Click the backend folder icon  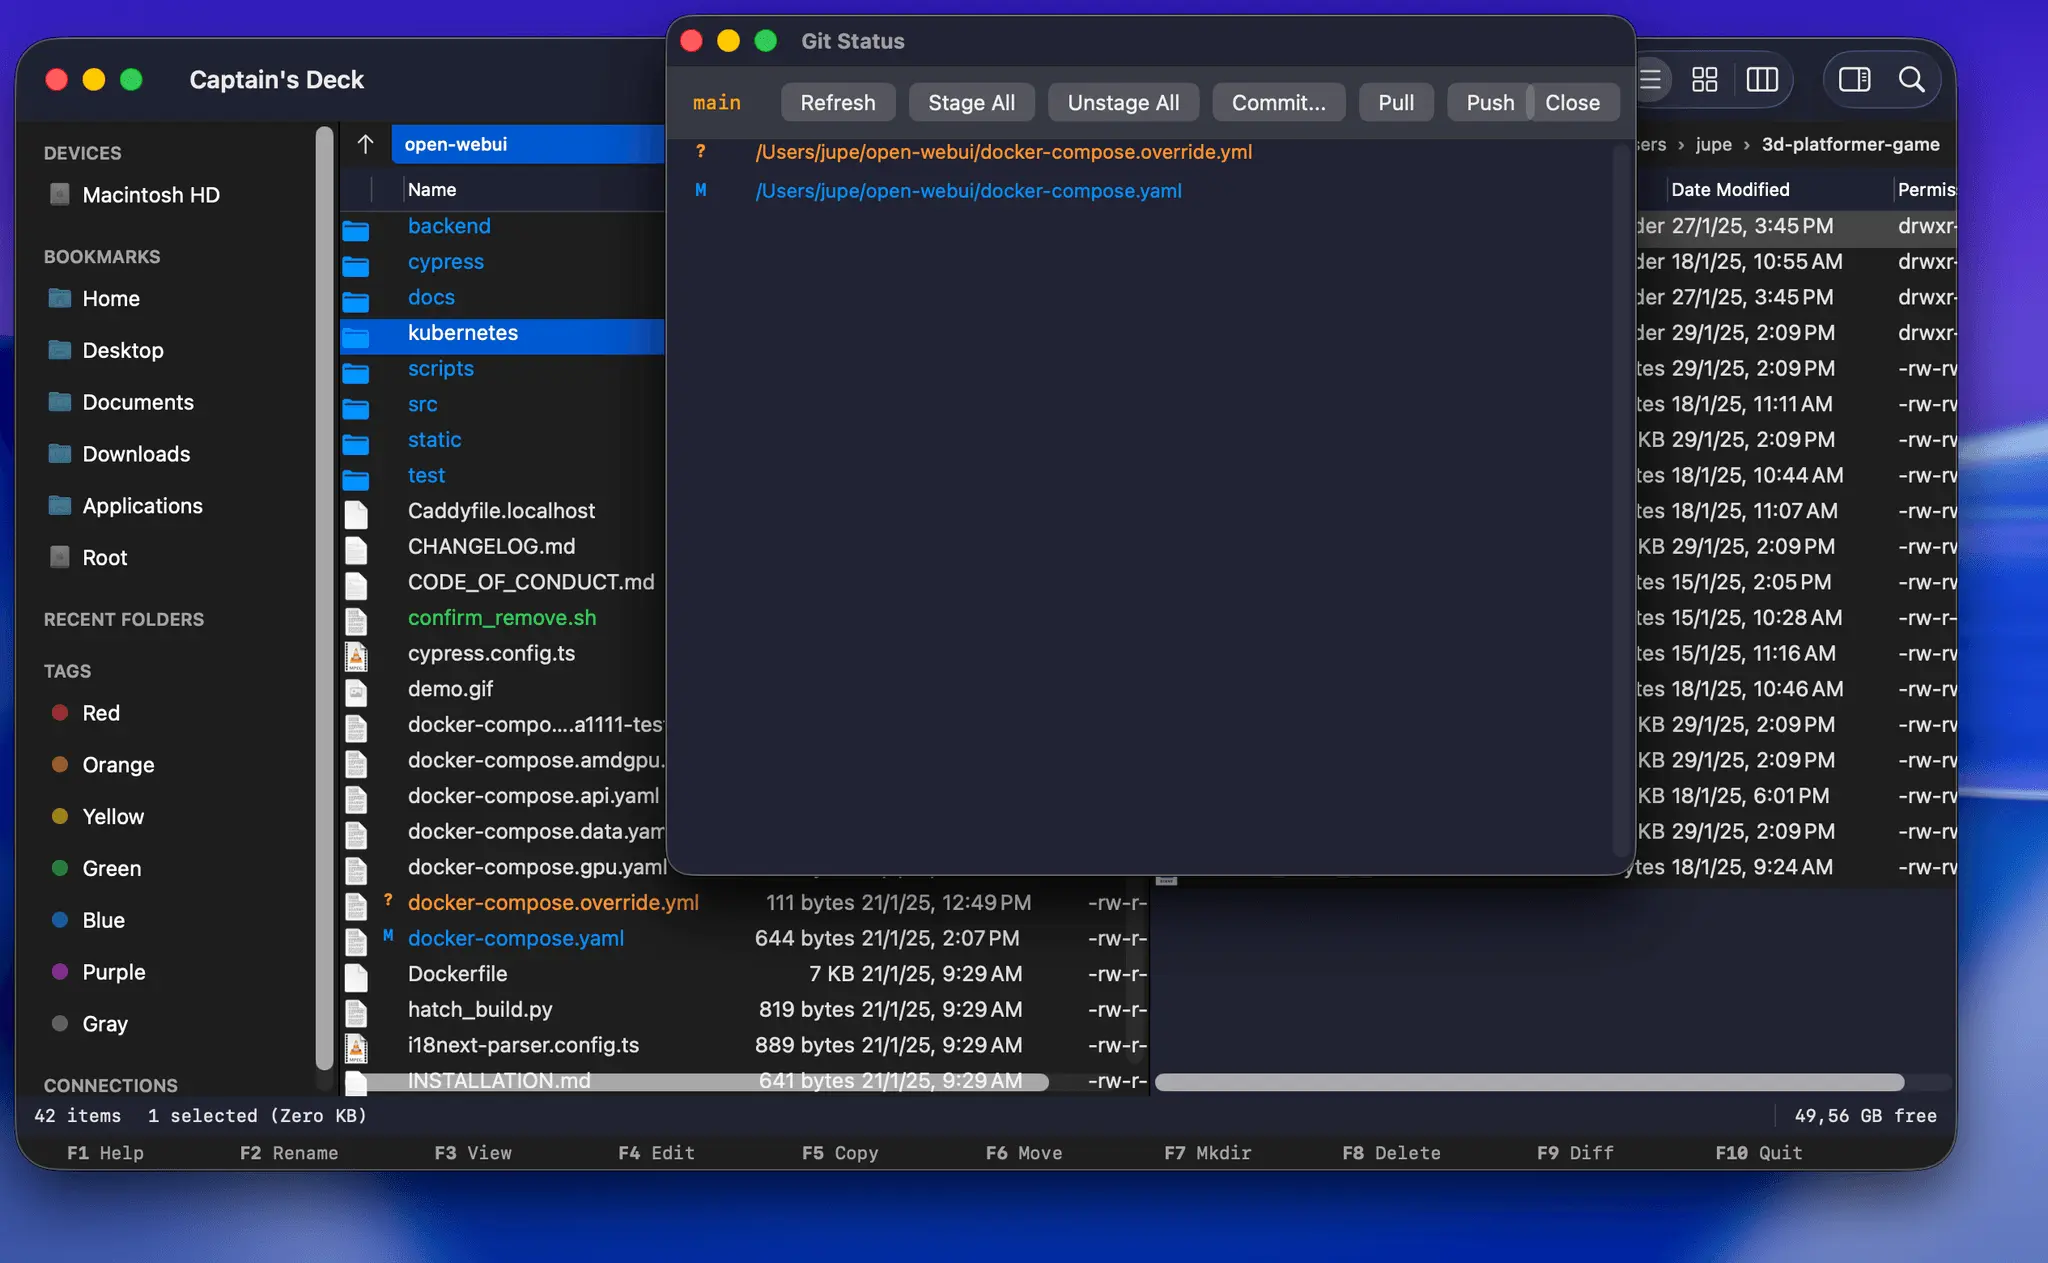pos(356,230)
